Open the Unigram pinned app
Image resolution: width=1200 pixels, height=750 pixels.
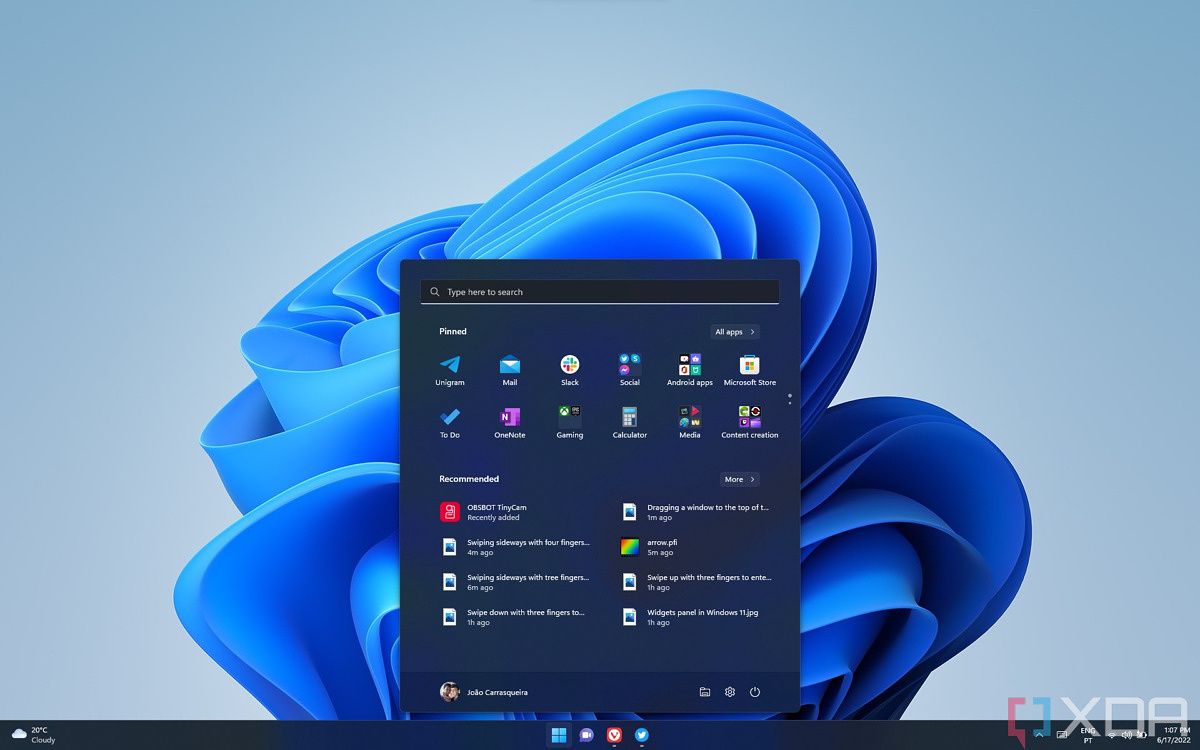click(x=450, y=371)
